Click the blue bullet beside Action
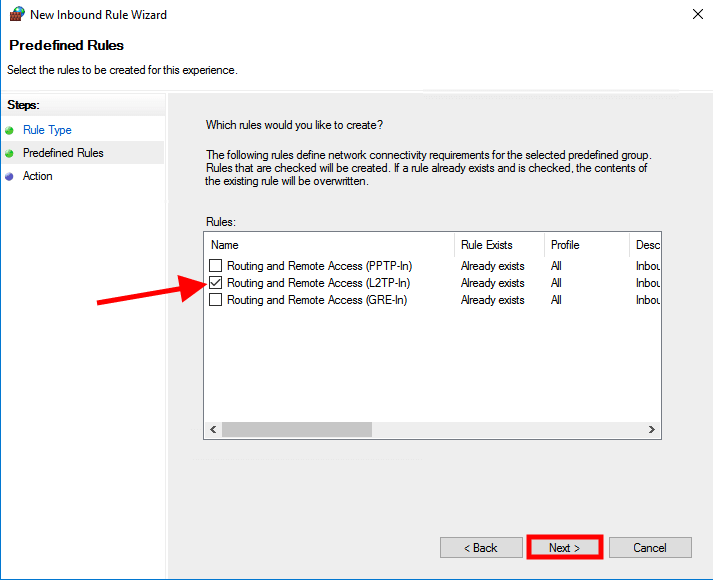 [x=10, y=176]
